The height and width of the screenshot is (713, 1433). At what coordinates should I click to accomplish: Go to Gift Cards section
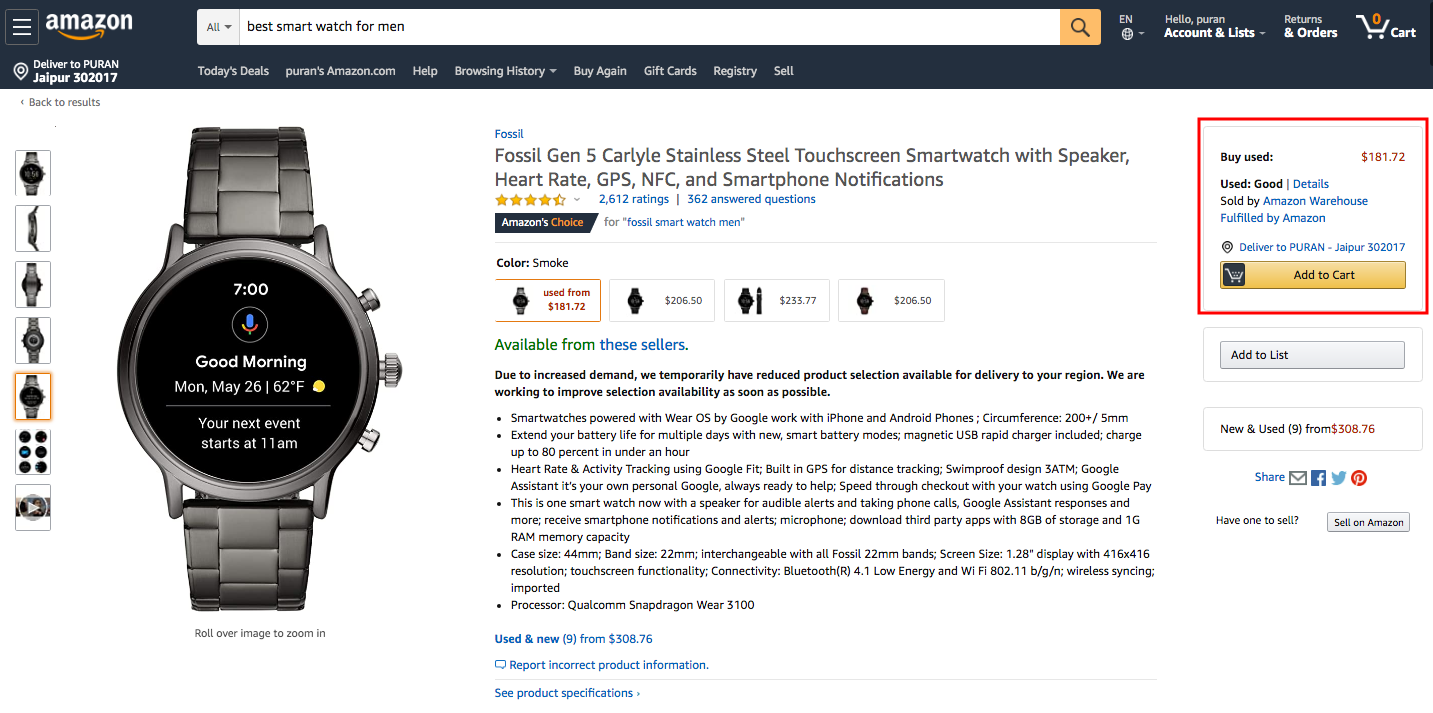[x=669, y=71]
